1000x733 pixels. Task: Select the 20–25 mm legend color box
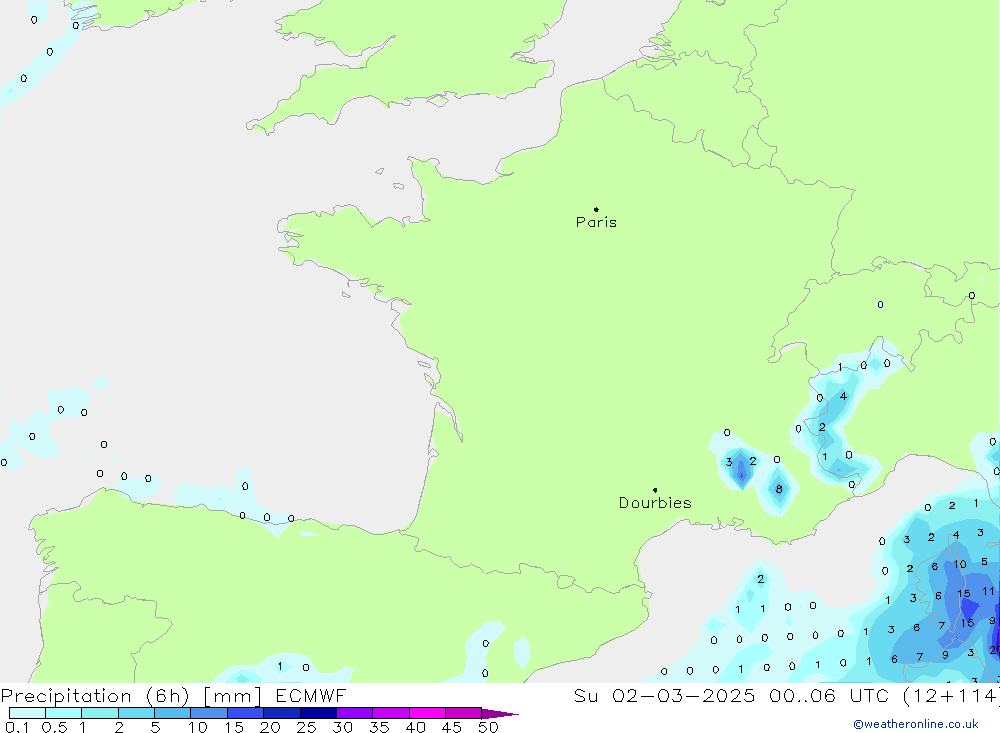pos(282,713)
